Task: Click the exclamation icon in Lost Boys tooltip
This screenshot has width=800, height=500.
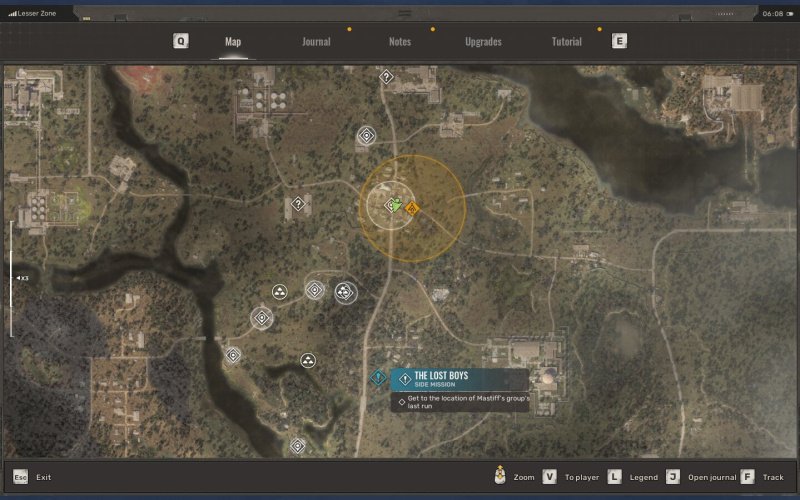Action: coord(405,379)
